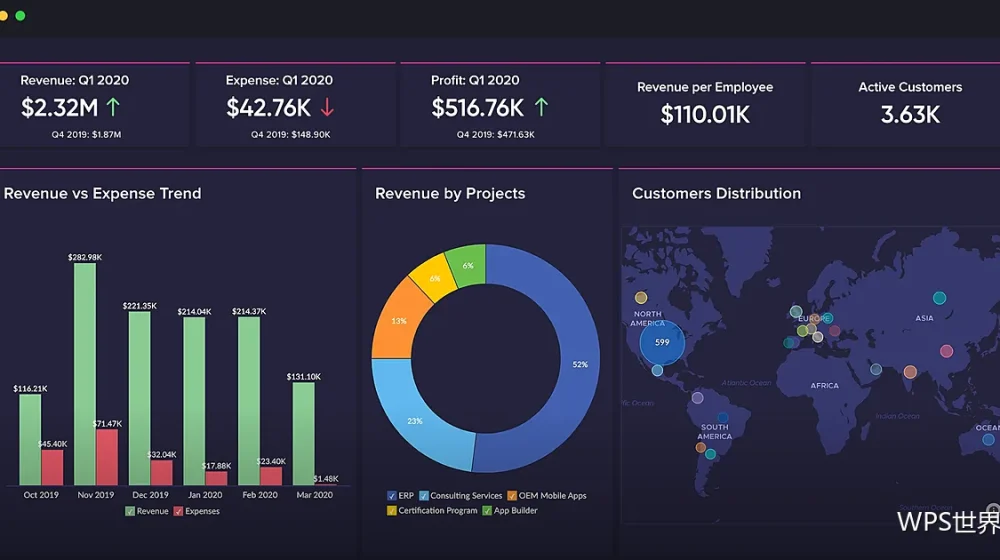1000x560 pixels.
Task: Click the Nov 2019 revenue bar labeled $282.98K
Action: (x=85, y=374)
